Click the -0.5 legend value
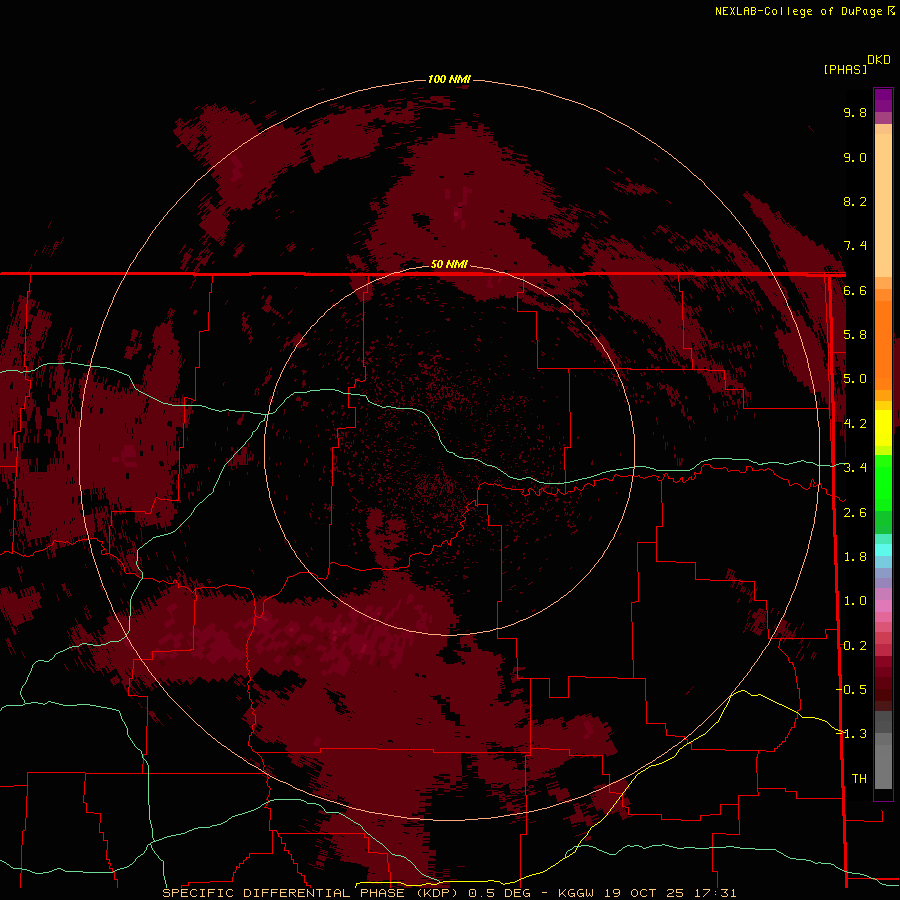The height and width of the screenshot is (900, 900). pos(852,690)
